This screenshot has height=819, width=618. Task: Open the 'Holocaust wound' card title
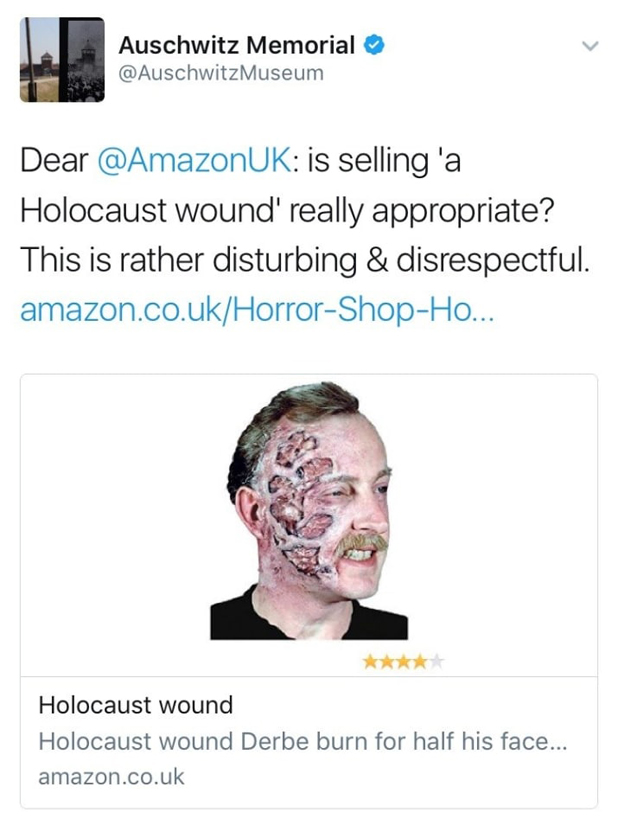136,705
